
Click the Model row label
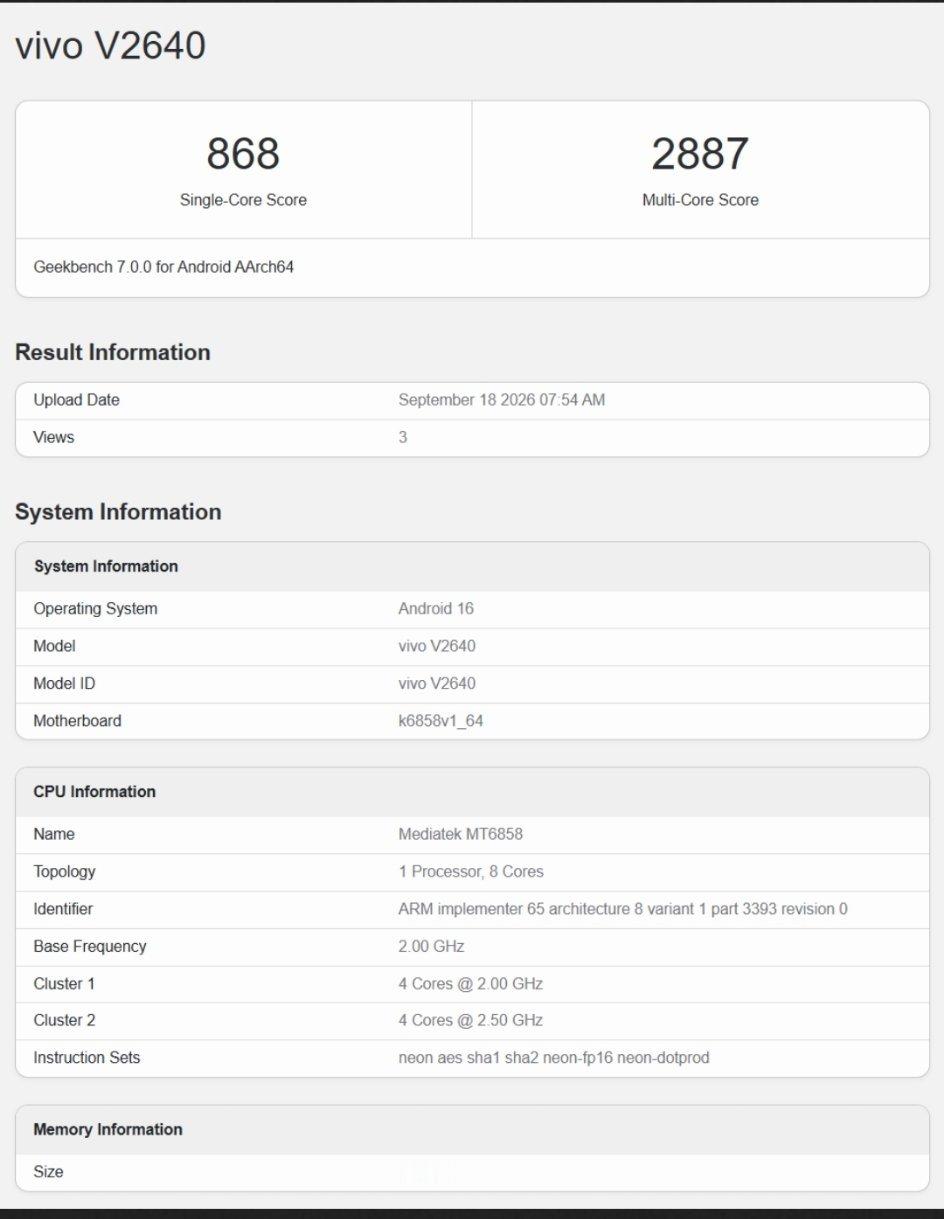[54, 646]
